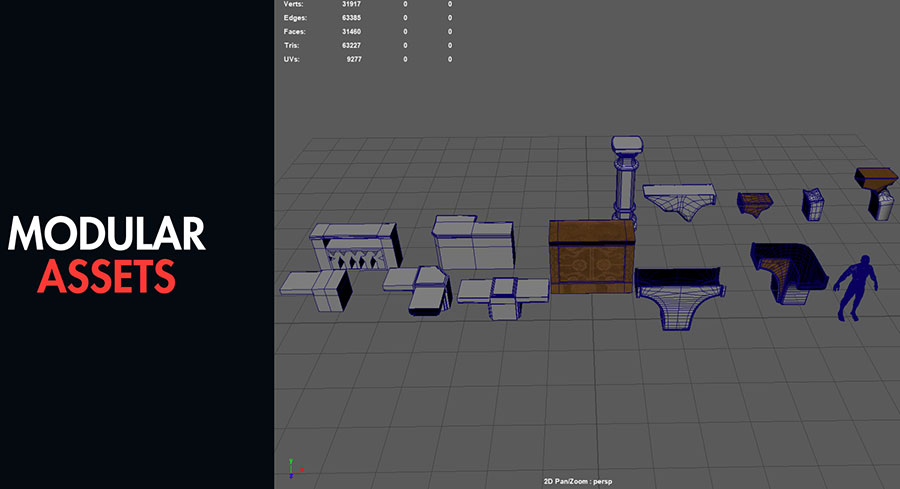
Task: Click the "Tris:" HUD label
Action: (292, 45)
